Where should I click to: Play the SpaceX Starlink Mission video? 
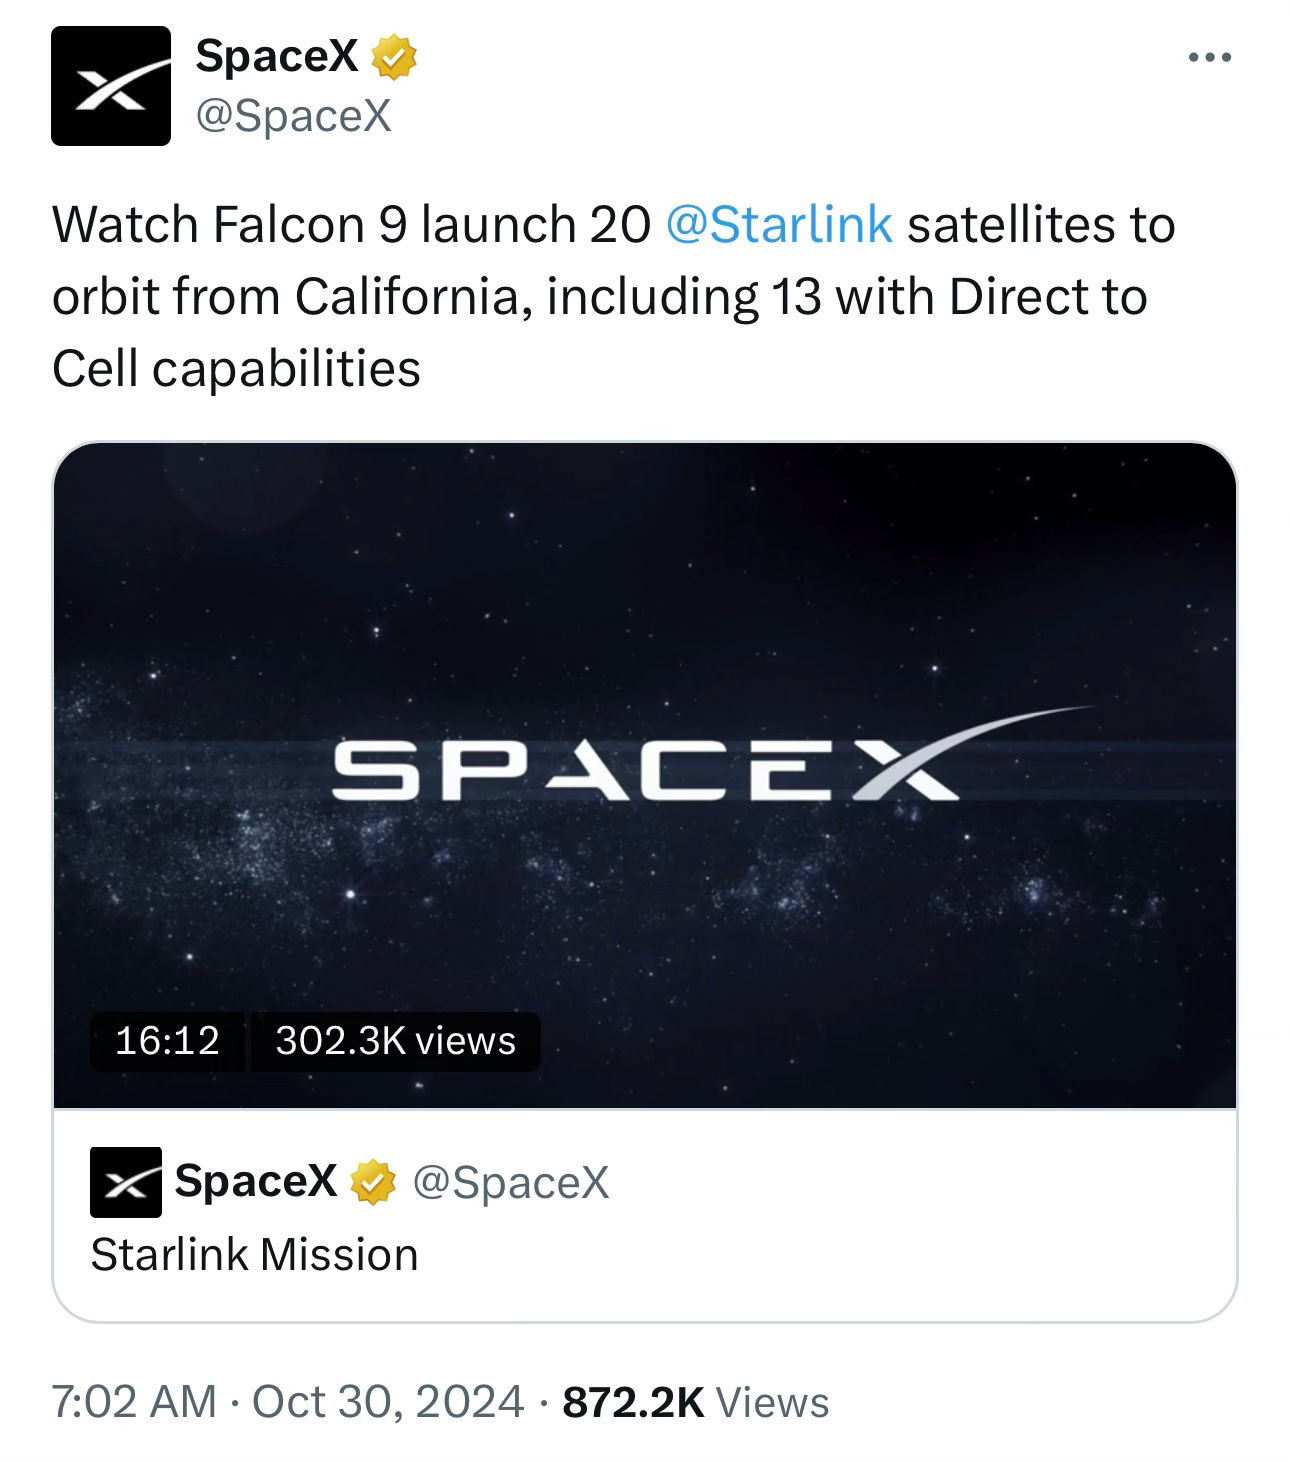(x=645, y=775)
